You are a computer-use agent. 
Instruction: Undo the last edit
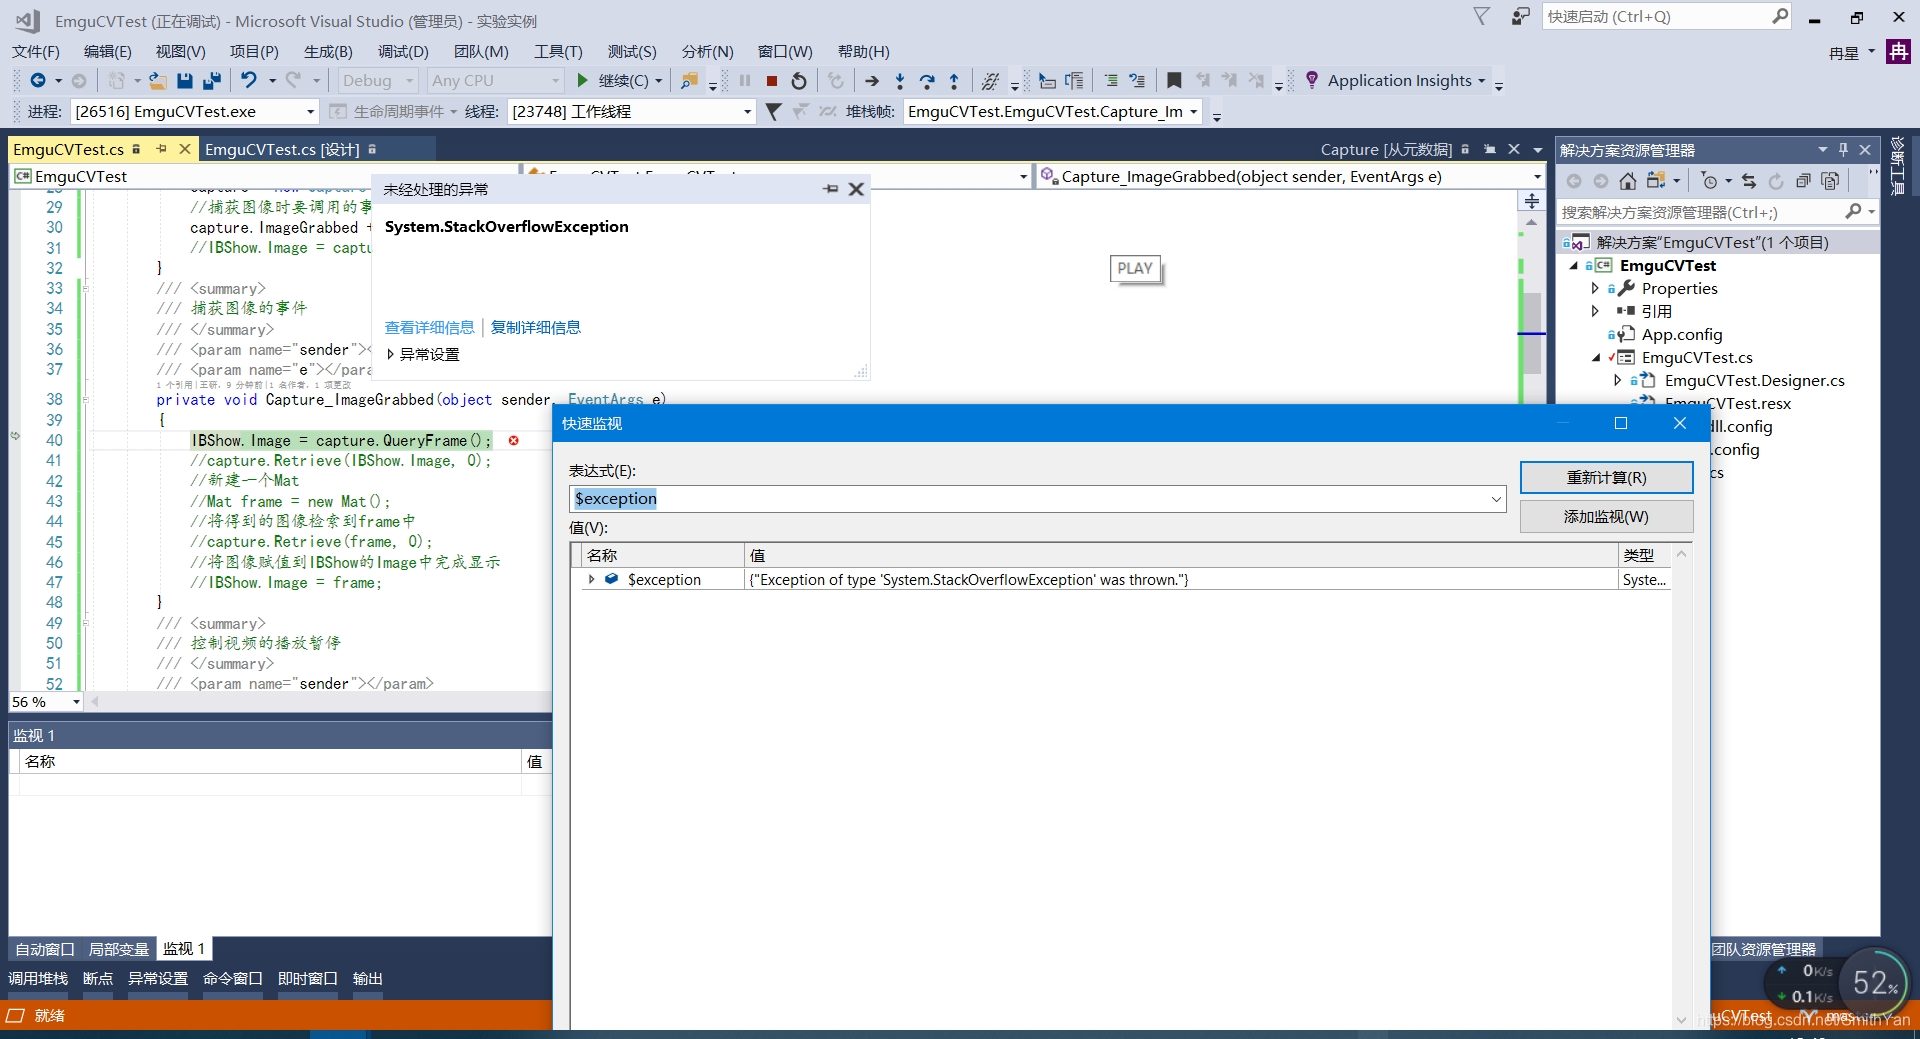click(x=249, y=81)
